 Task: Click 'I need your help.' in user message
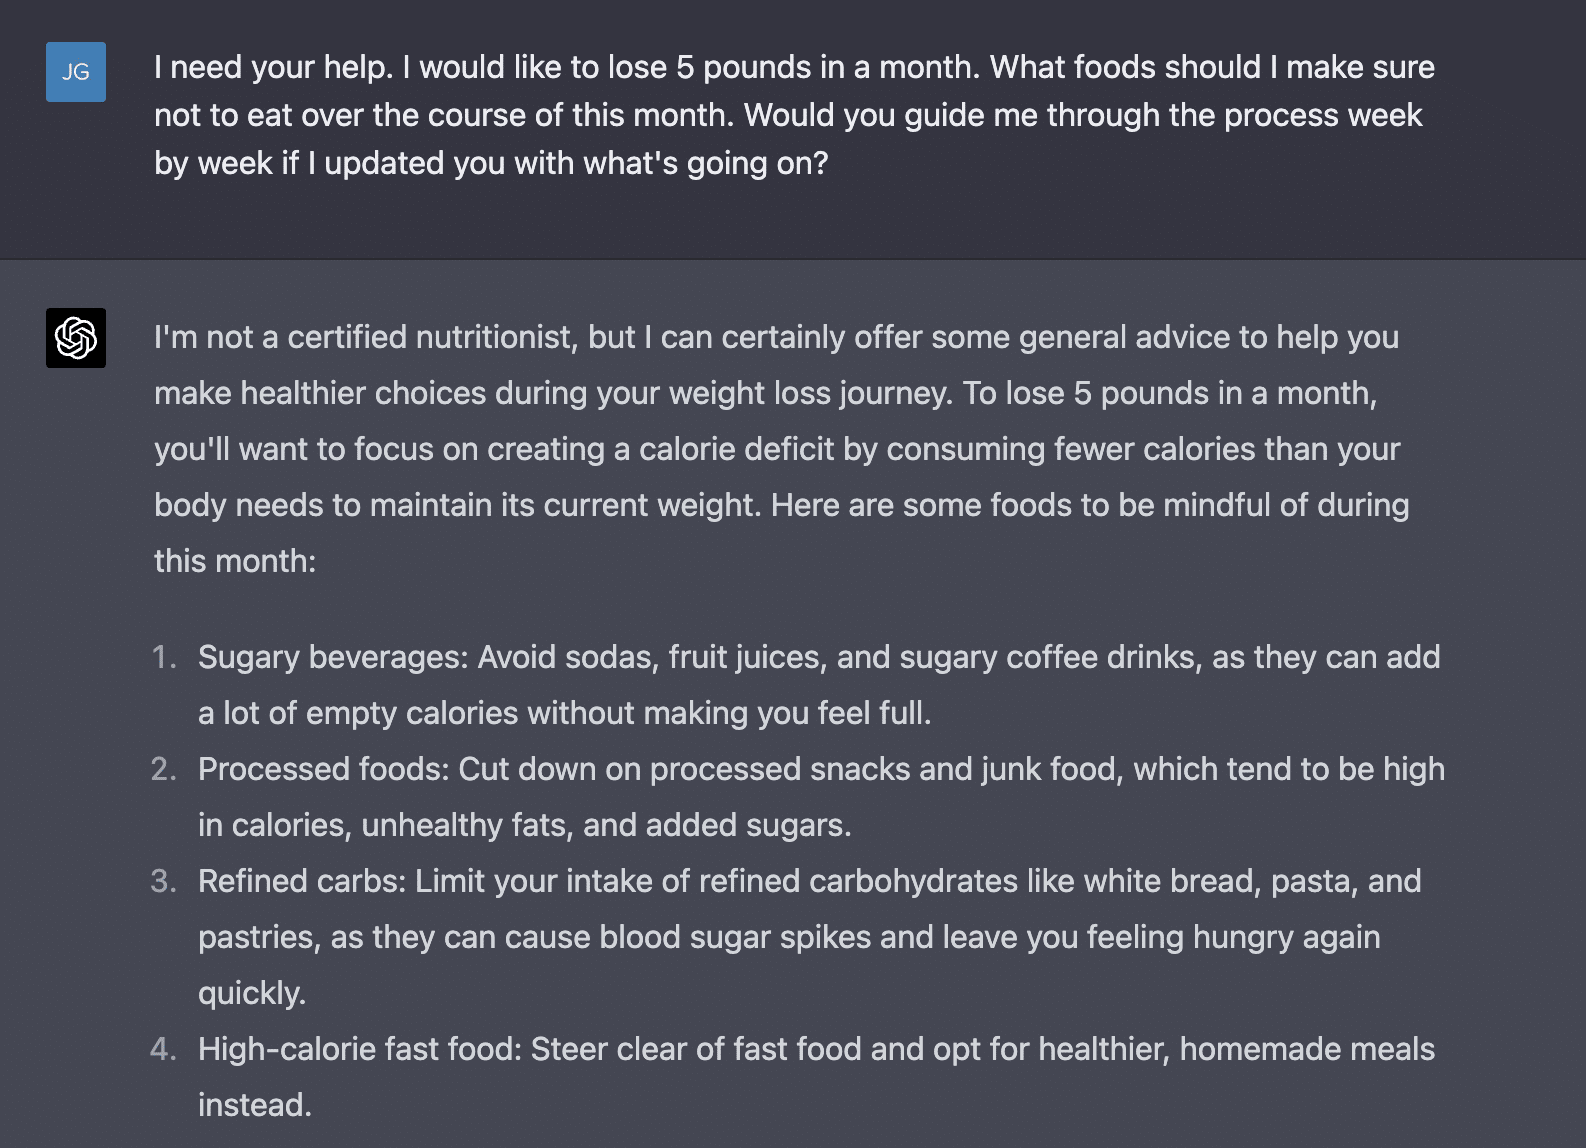[273, 67]
